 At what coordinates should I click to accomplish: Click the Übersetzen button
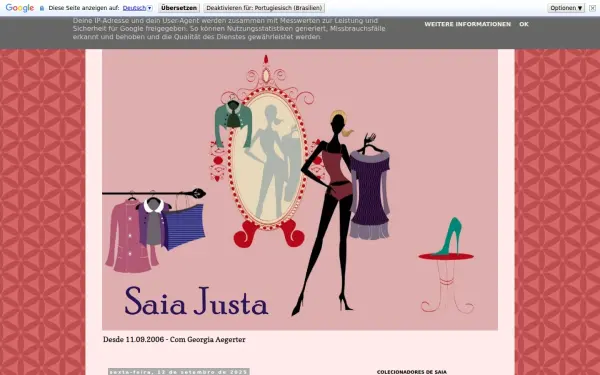point(179,8)
